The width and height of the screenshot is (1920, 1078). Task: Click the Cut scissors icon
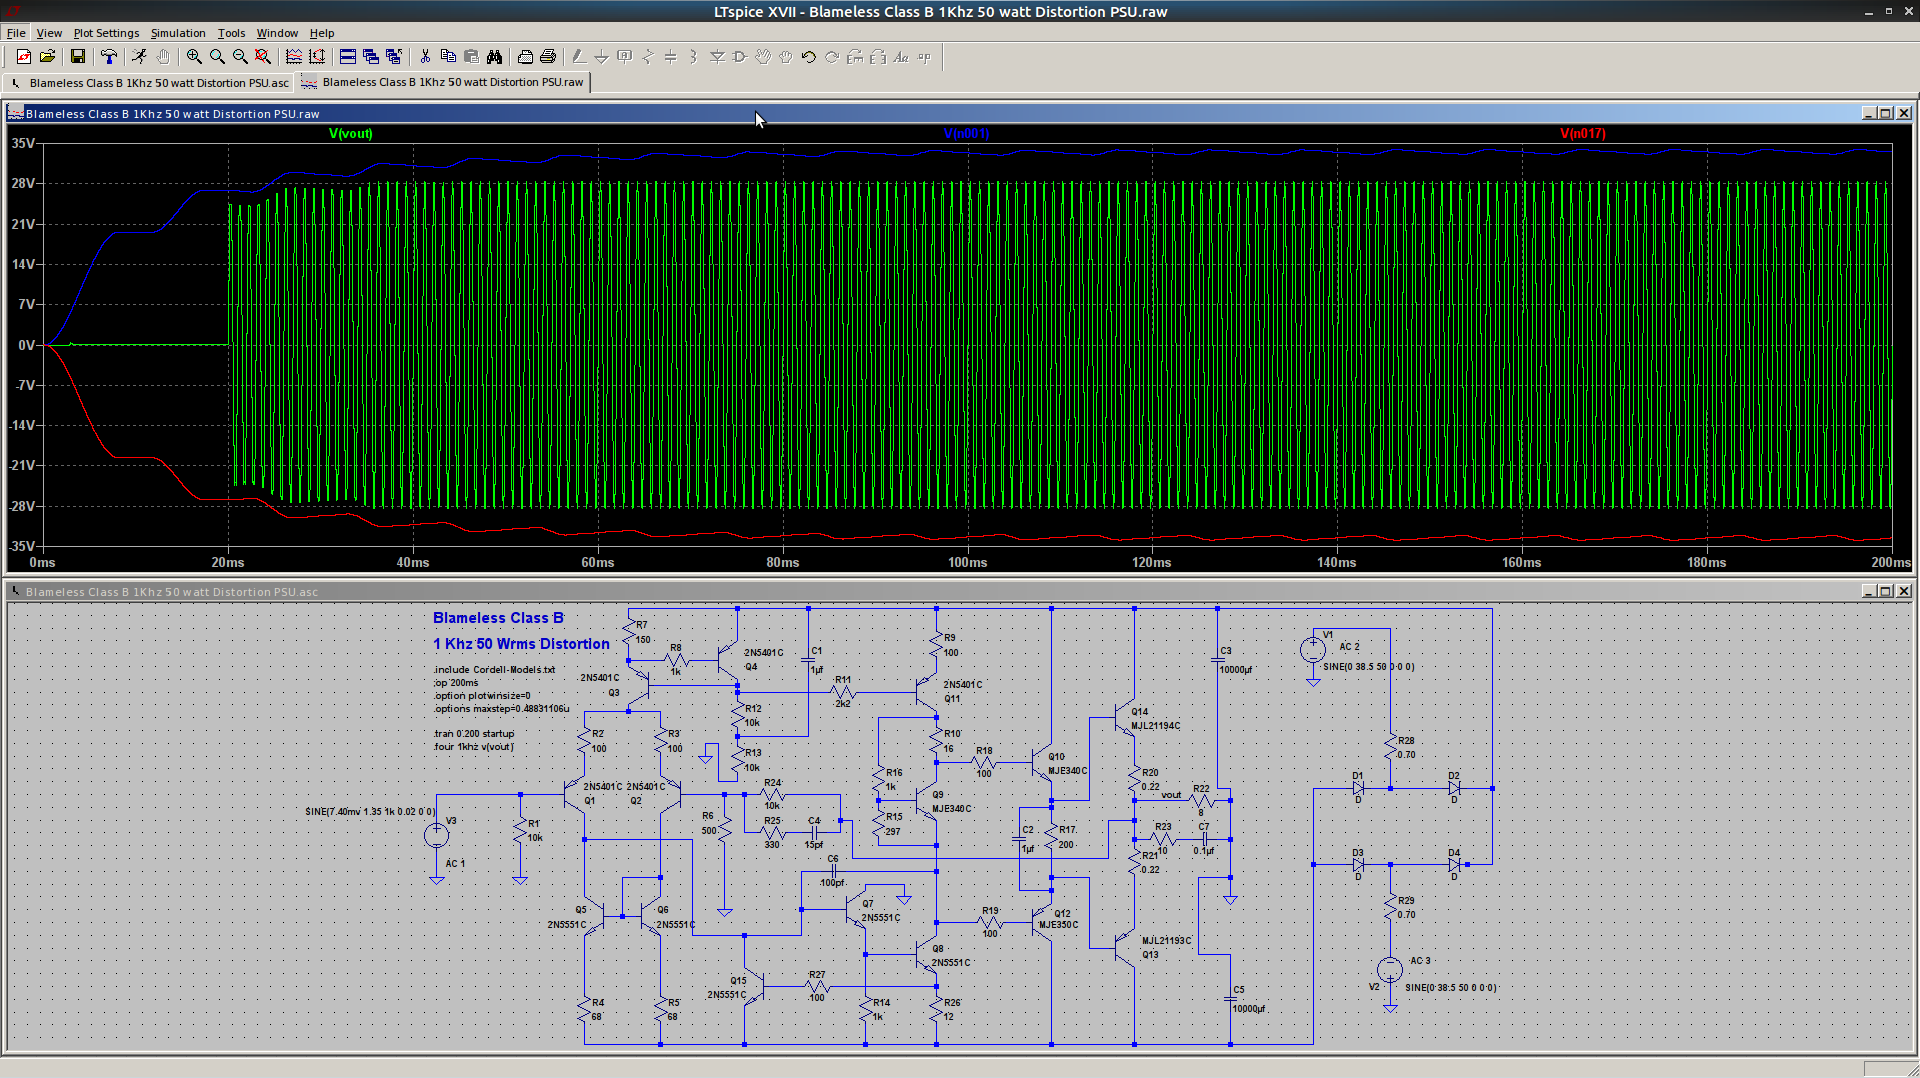(x=425, y=57)
